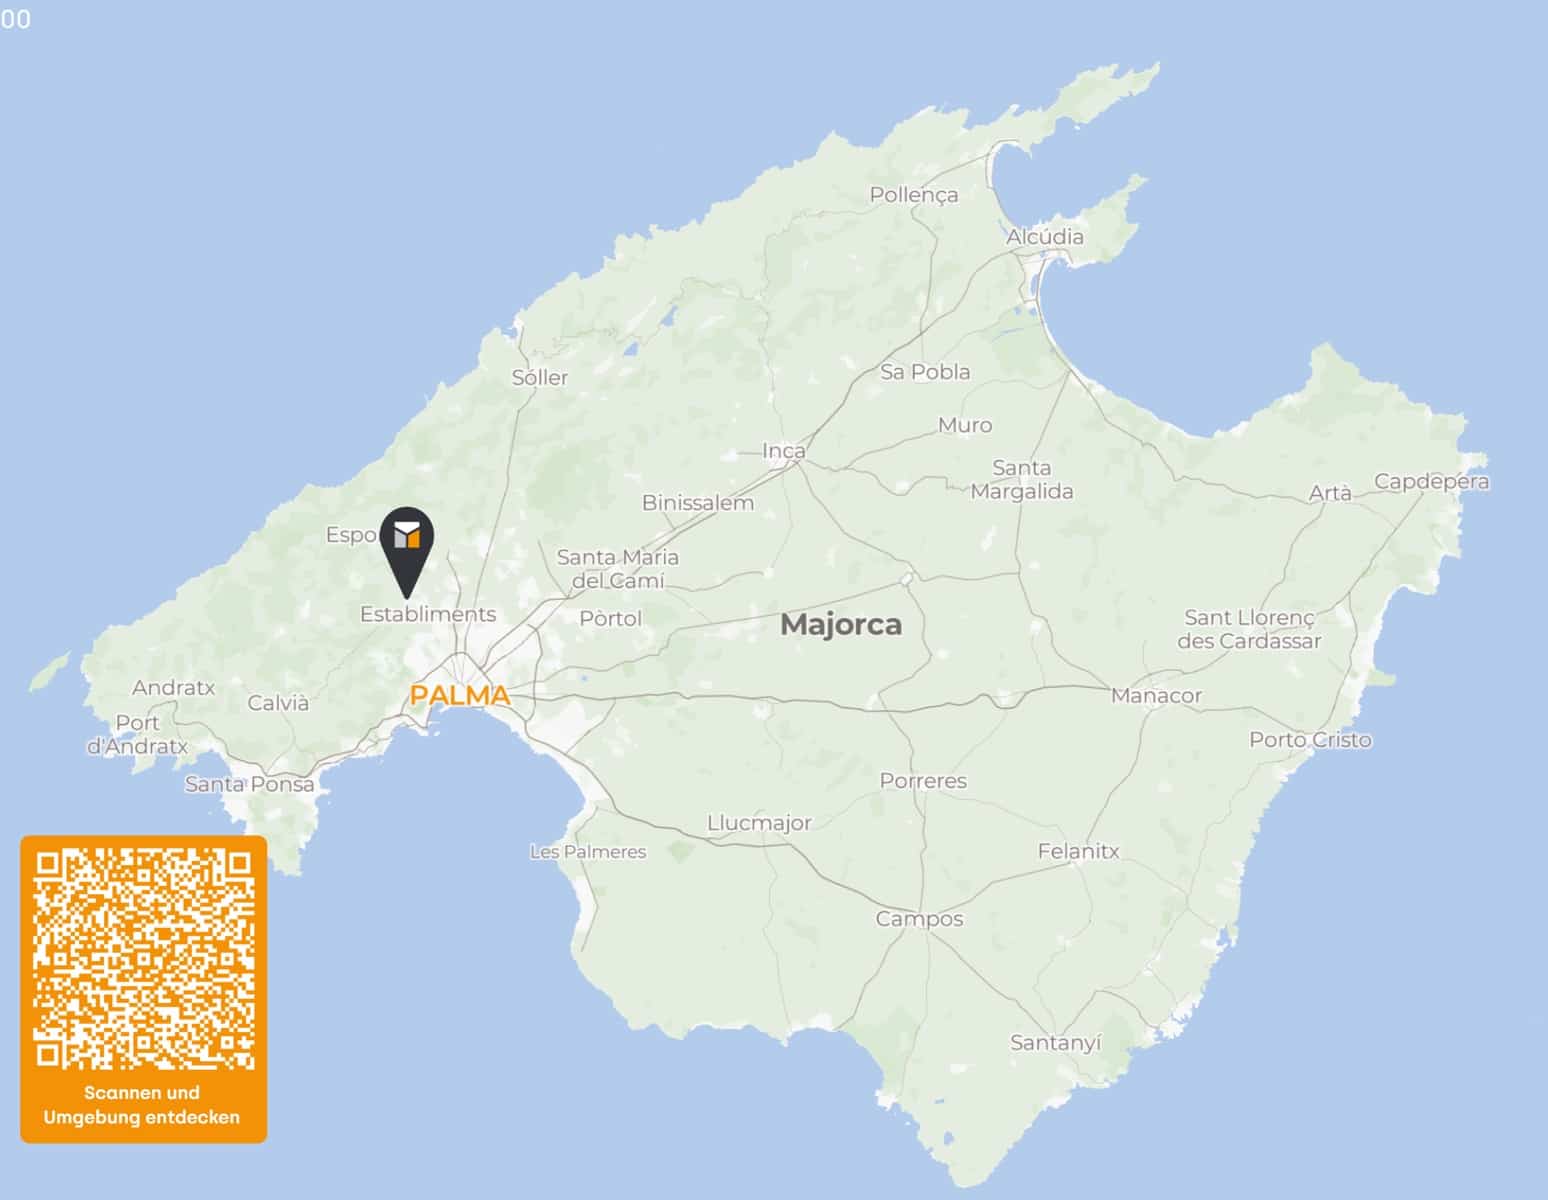Image resolution: width=1548 pixels, height=1200 pixels.
Task: Click the Campos town label
Action: pos(919,919)
